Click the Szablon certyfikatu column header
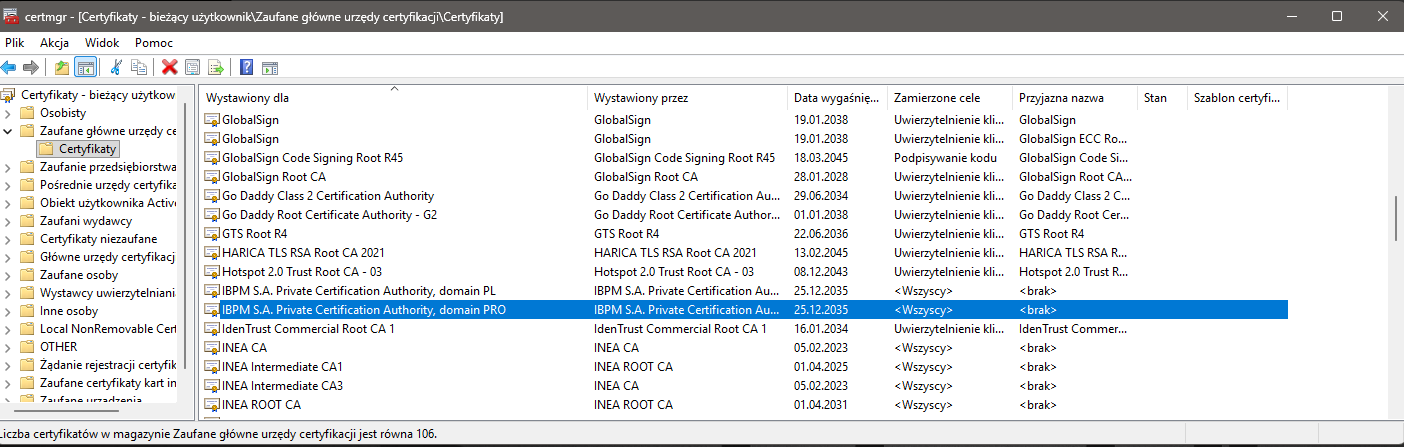This screenshot has height=447, width=1404. point(1238,98)
